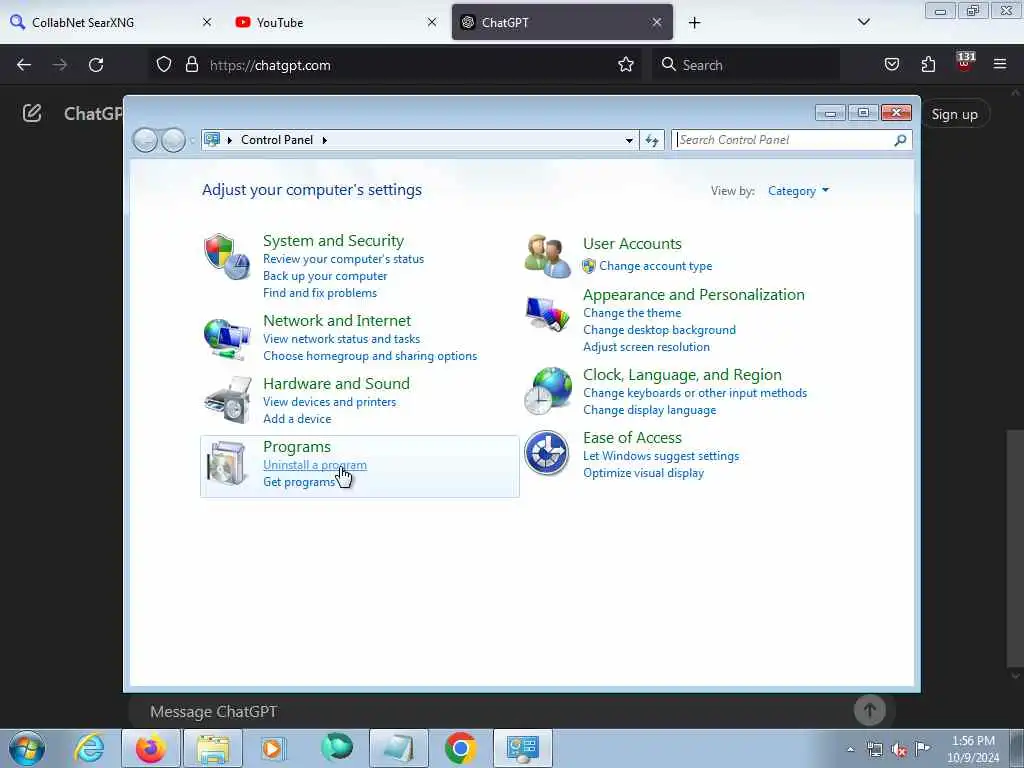Show hidden system tray icons arrow
The height and width of the screenshot is (768, 1024).
point(850,750)
